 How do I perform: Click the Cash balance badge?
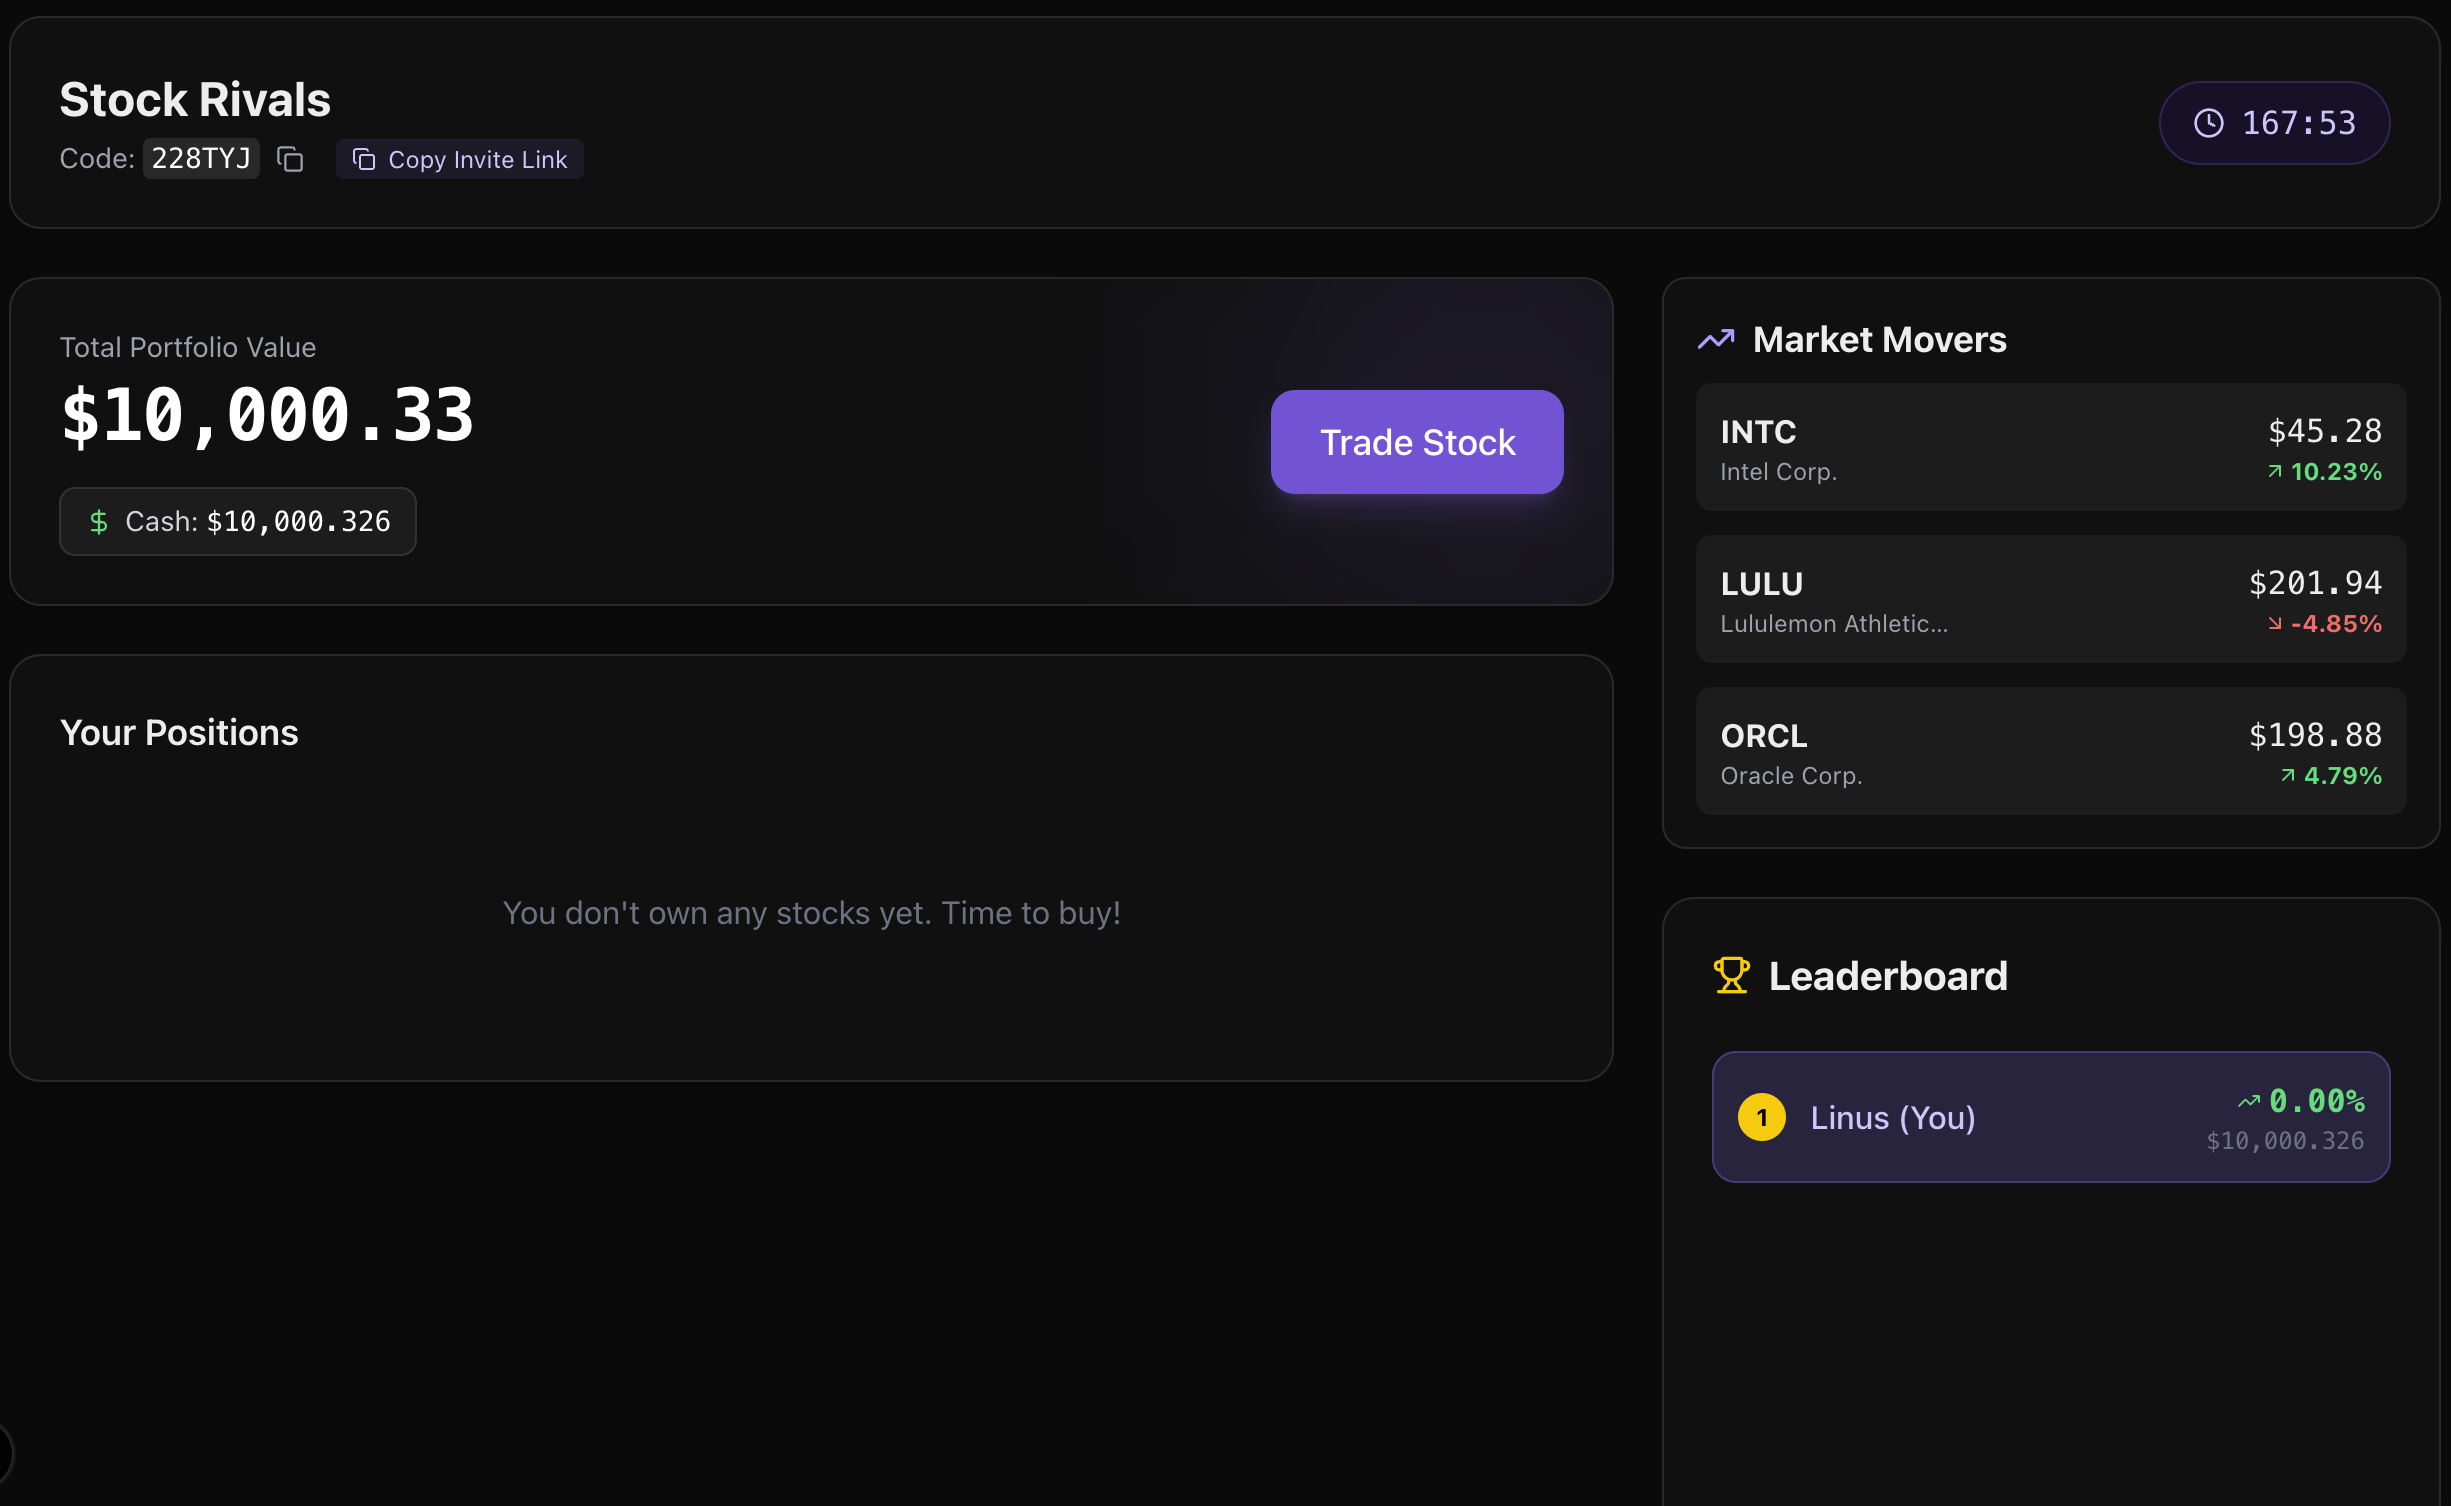pos(238,522)
